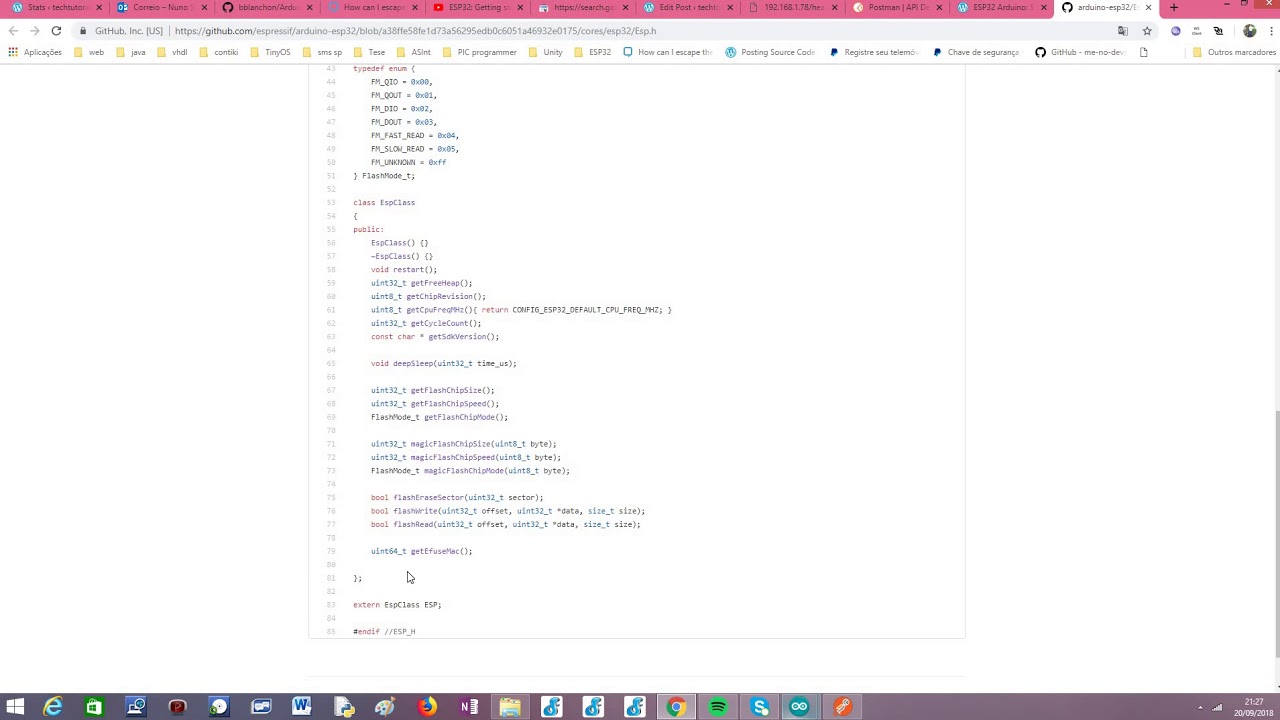This screenshot has height=720, width=1280.
Task: Open Spotify from the taskbar
Action: click(x=718, y=707)
